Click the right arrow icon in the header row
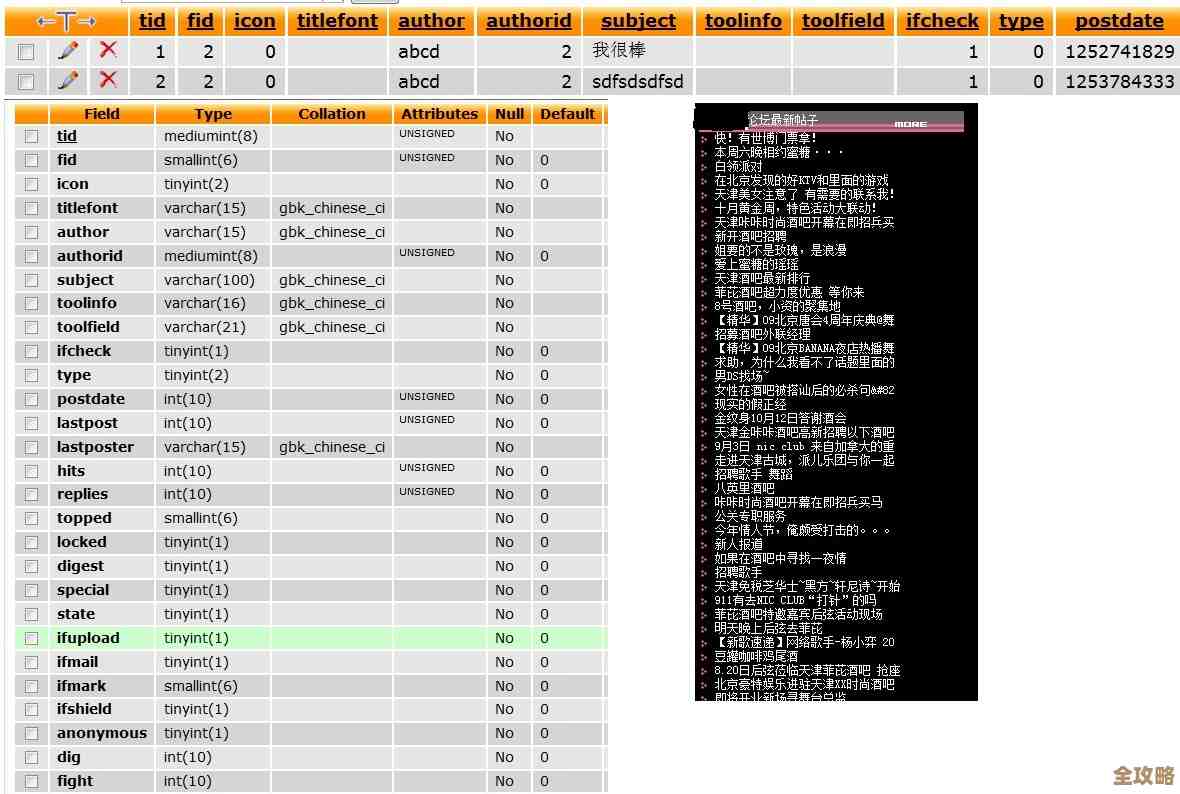The image size is (1180, 794). pyautogui.click(x=86, y=21)
